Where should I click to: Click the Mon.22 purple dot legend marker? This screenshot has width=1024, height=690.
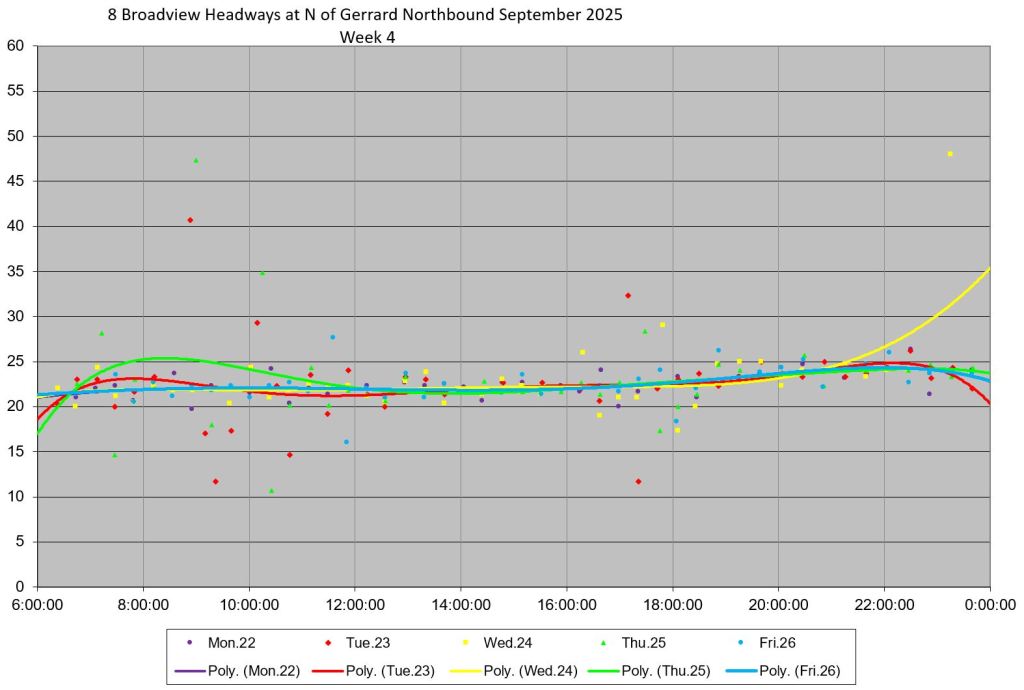[x=191, y=643]
